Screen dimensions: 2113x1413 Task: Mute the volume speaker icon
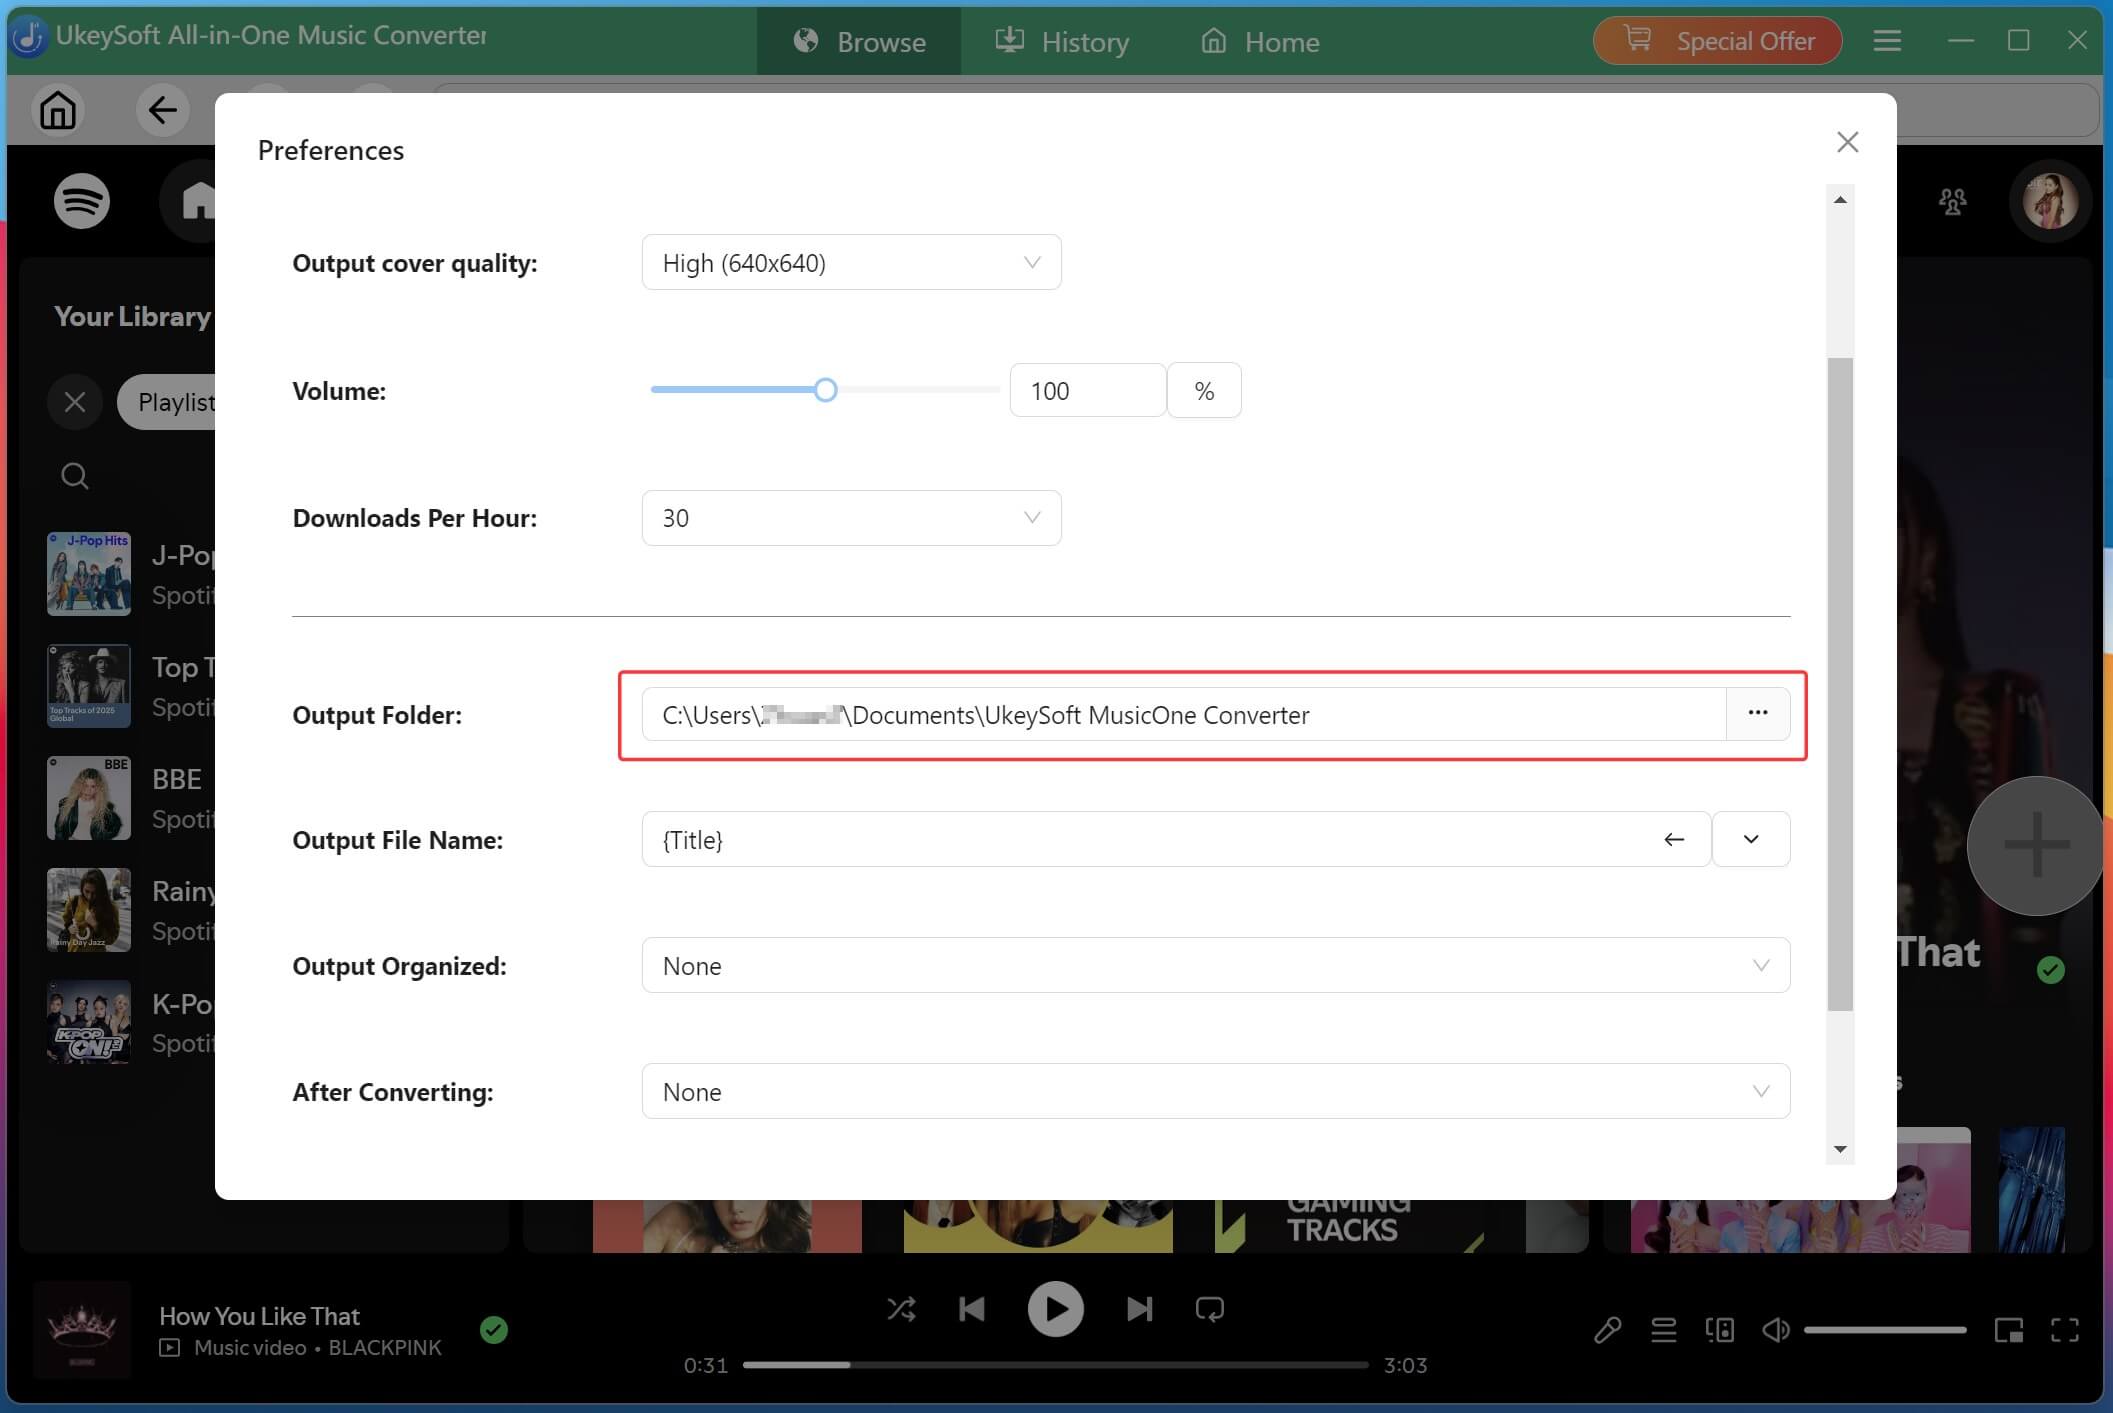(x=1775, y=1329)
